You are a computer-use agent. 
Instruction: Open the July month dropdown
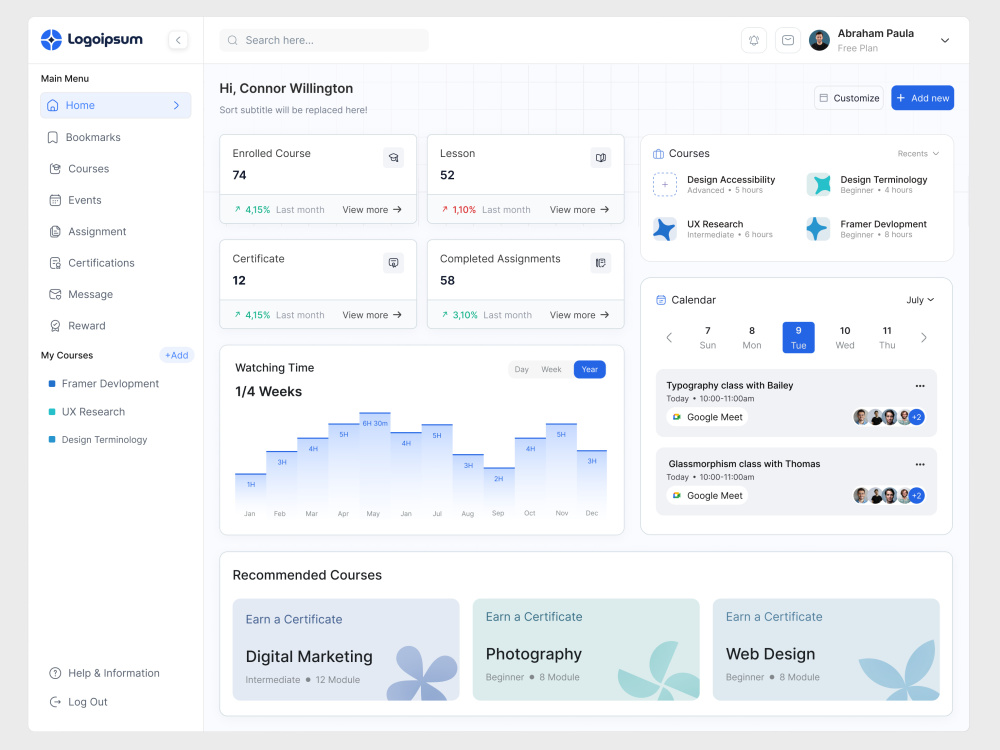point(920,300)
